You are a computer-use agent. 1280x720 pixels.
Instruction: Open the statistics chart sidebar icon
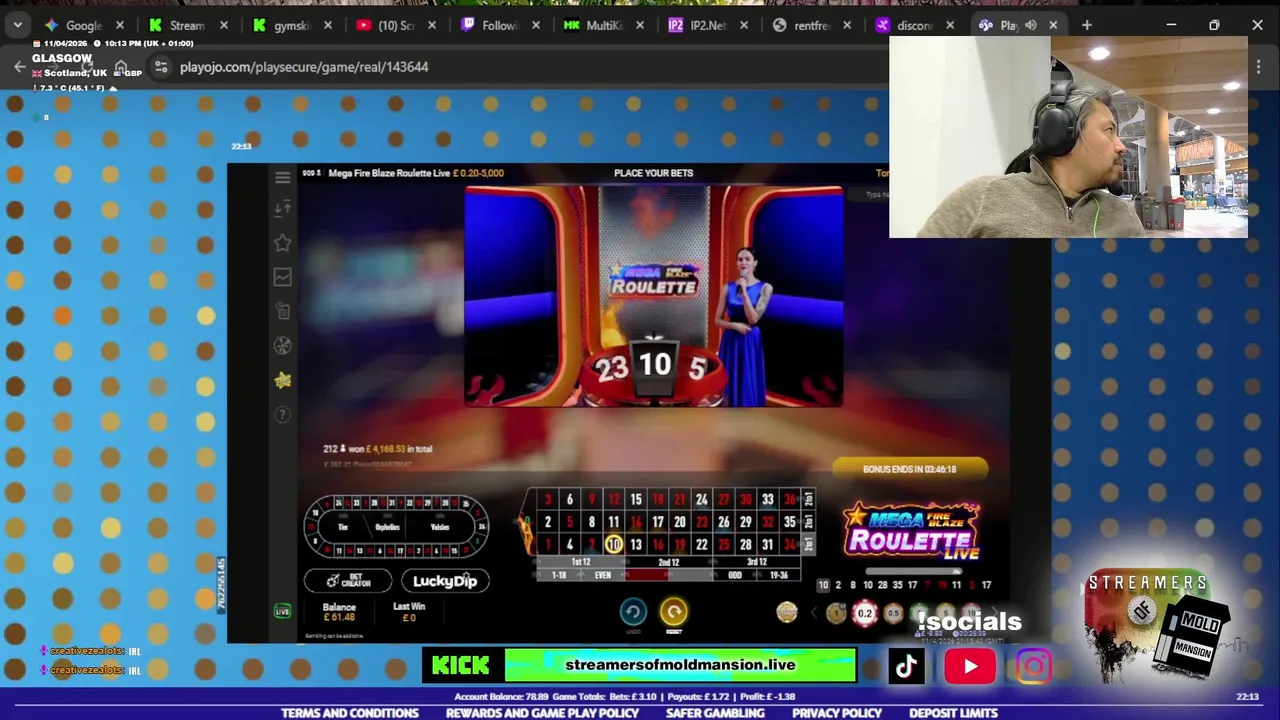(282, 277)
